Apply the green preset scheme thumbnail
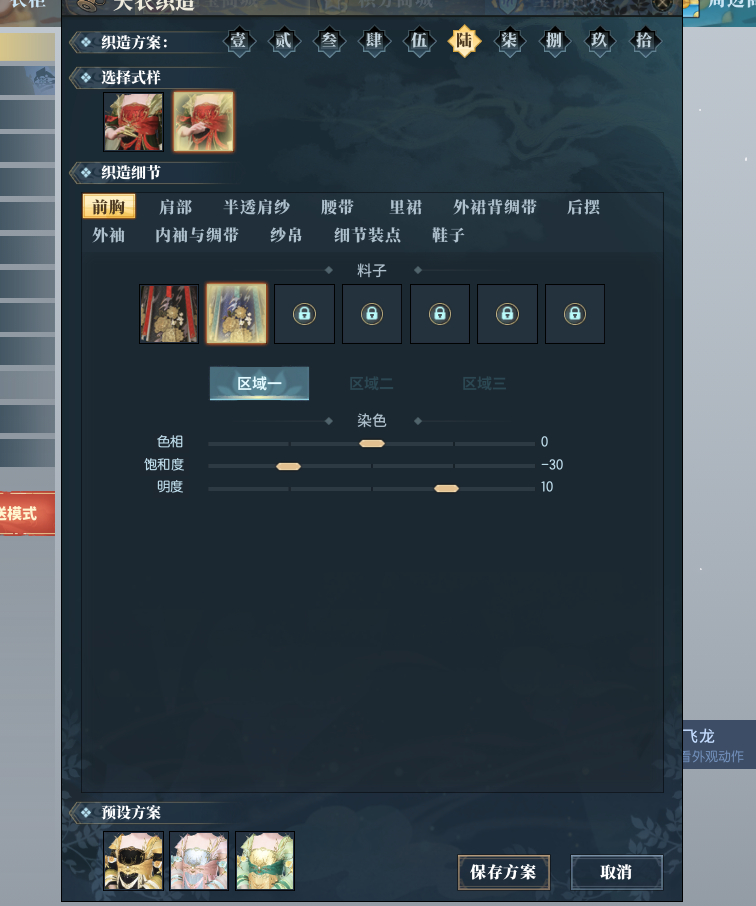The width and height of the screenshot is (756, 906). [265, 861]
